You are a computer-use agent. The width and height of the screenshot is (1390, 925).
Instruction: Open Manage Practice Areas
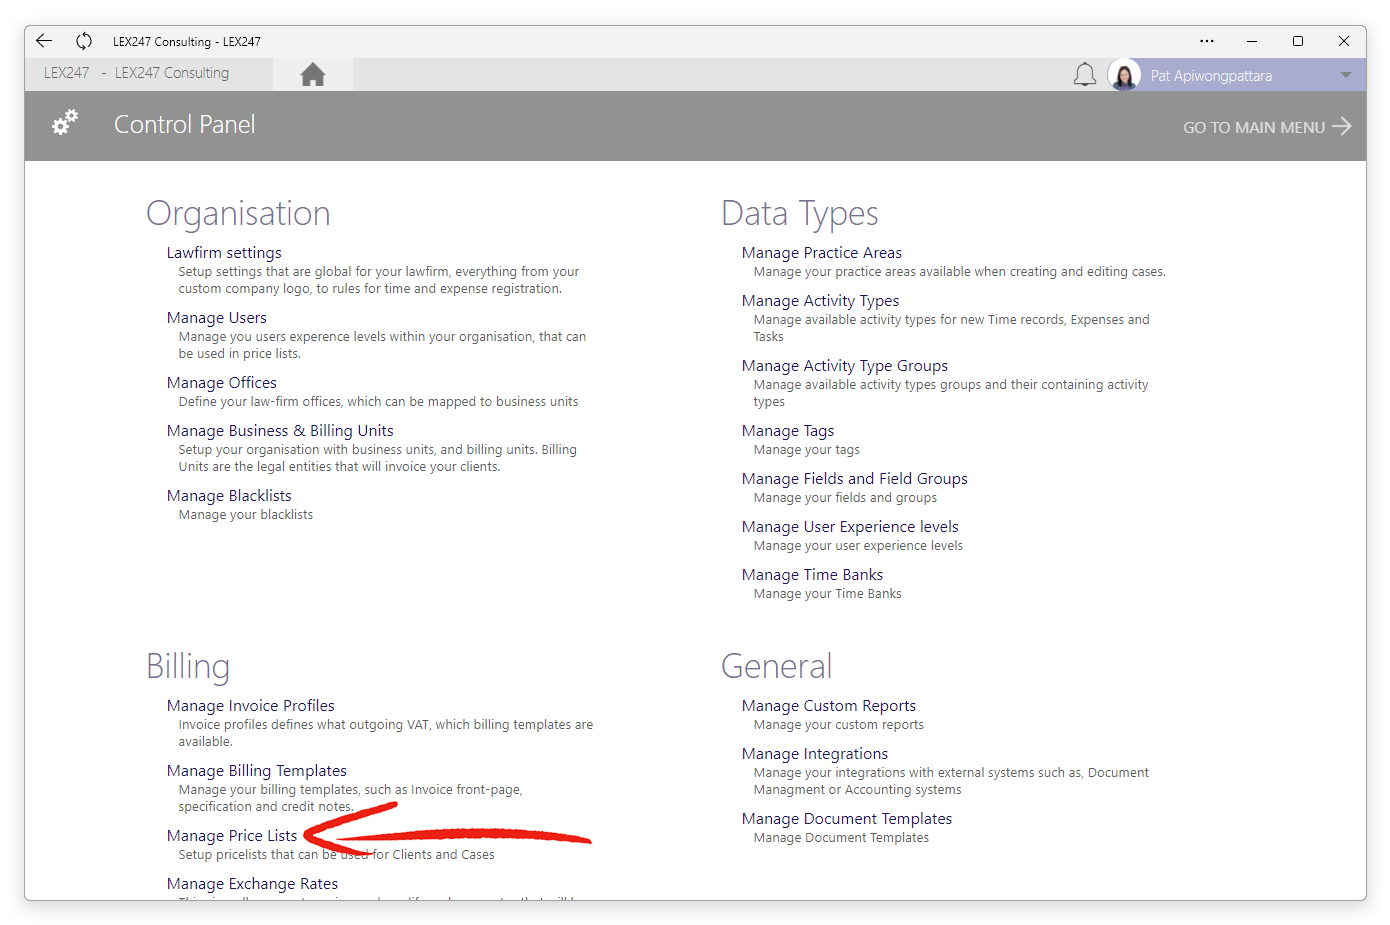[x=822, y=253]
